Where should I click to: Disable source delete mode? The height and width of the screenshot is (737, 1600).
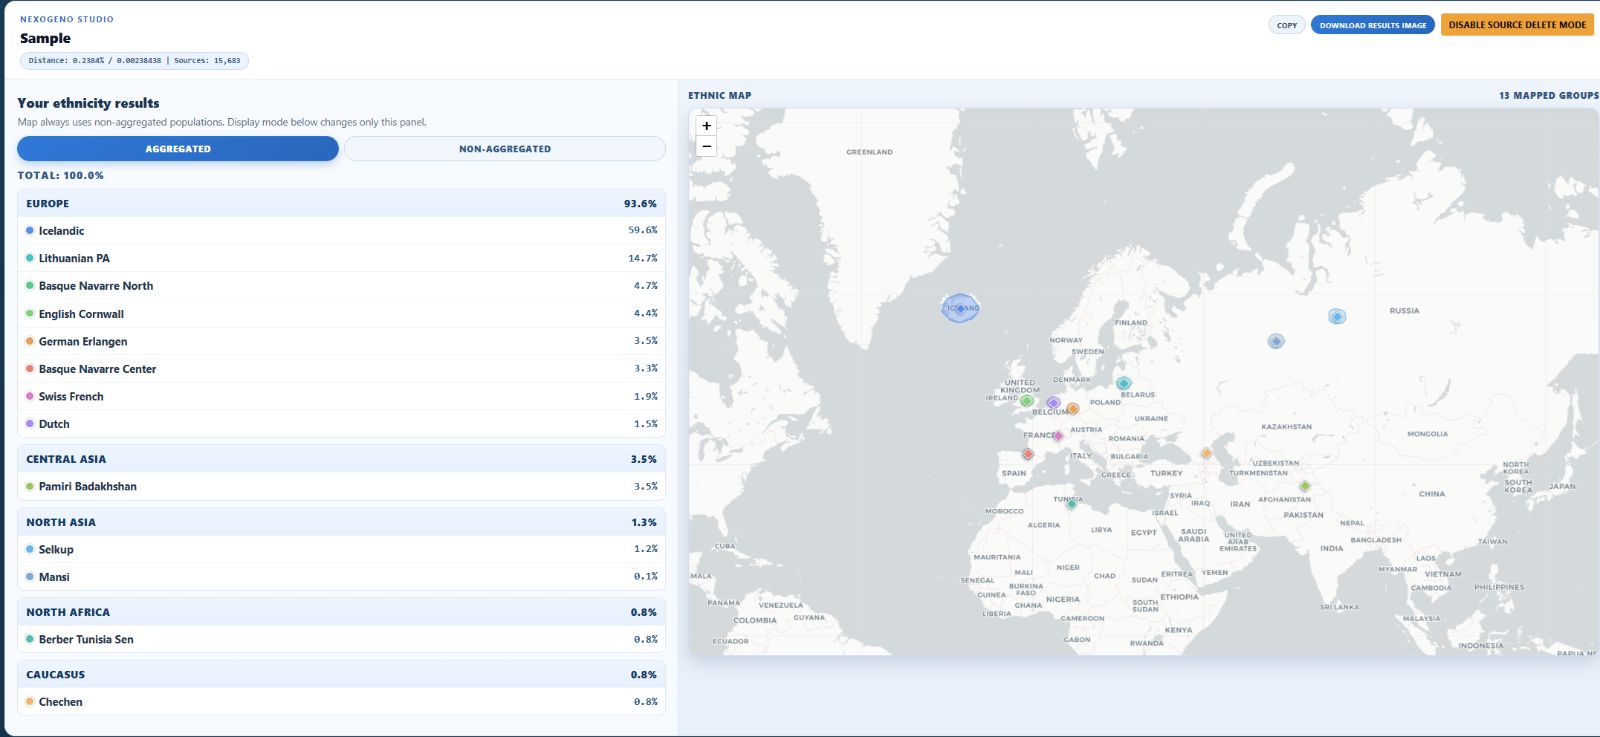(x=1516, y=25)
